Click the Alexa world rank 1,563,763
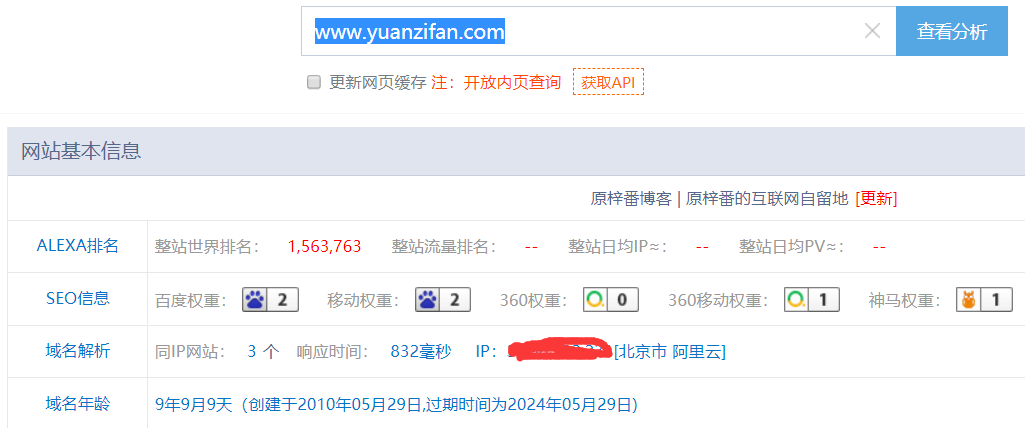This screenshot has width=1025, height=428. (324, 247)
